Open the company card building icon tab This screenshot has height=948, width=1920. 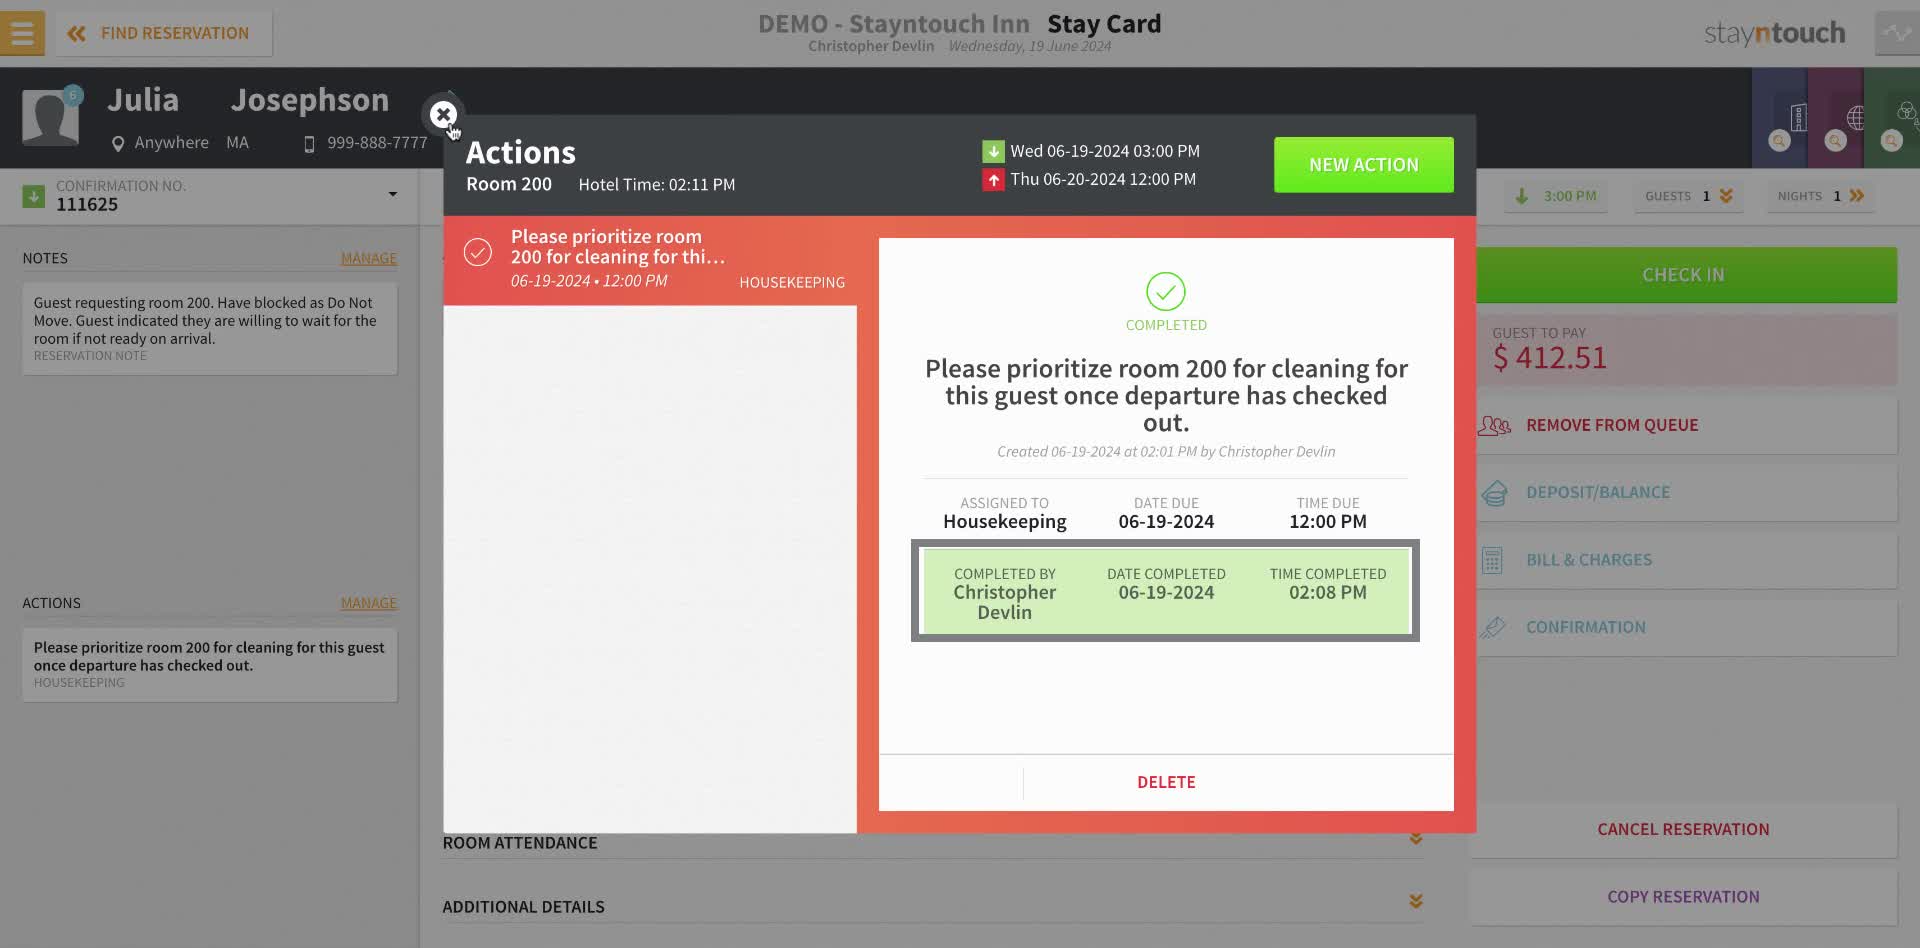coord(1798,117)
